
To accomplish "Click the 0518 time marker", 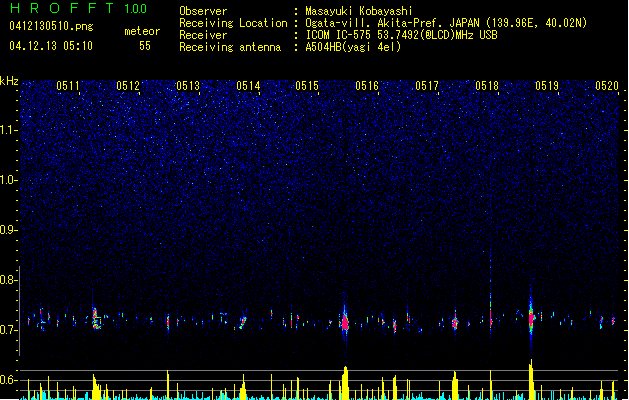I will click(x=487, y=86).
